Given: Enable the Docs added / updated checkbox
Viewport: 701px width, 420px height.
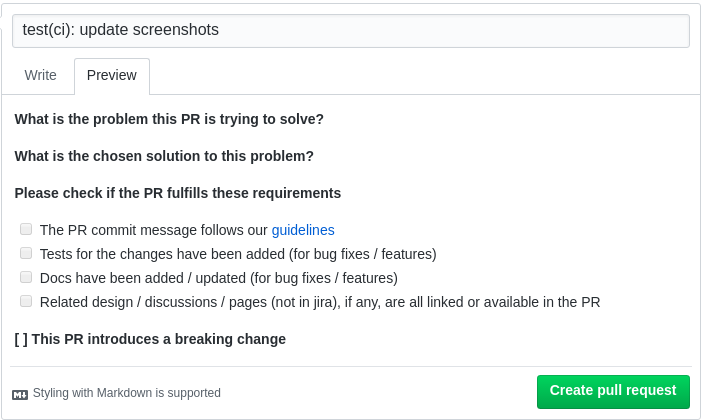Looking at the screenshot, I should coord(26,277).
